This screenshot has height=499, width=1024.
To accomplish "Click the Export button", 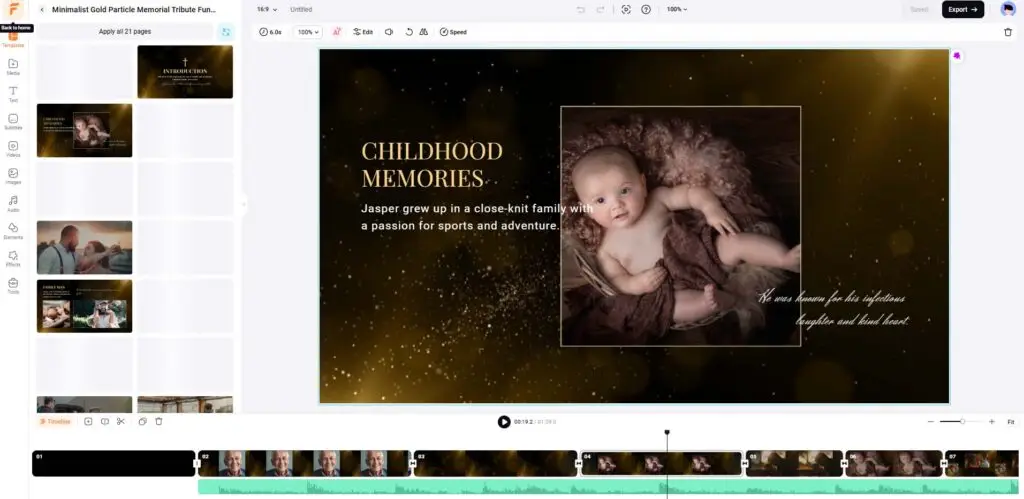I will pyautogui.click(x=962, y=9).
